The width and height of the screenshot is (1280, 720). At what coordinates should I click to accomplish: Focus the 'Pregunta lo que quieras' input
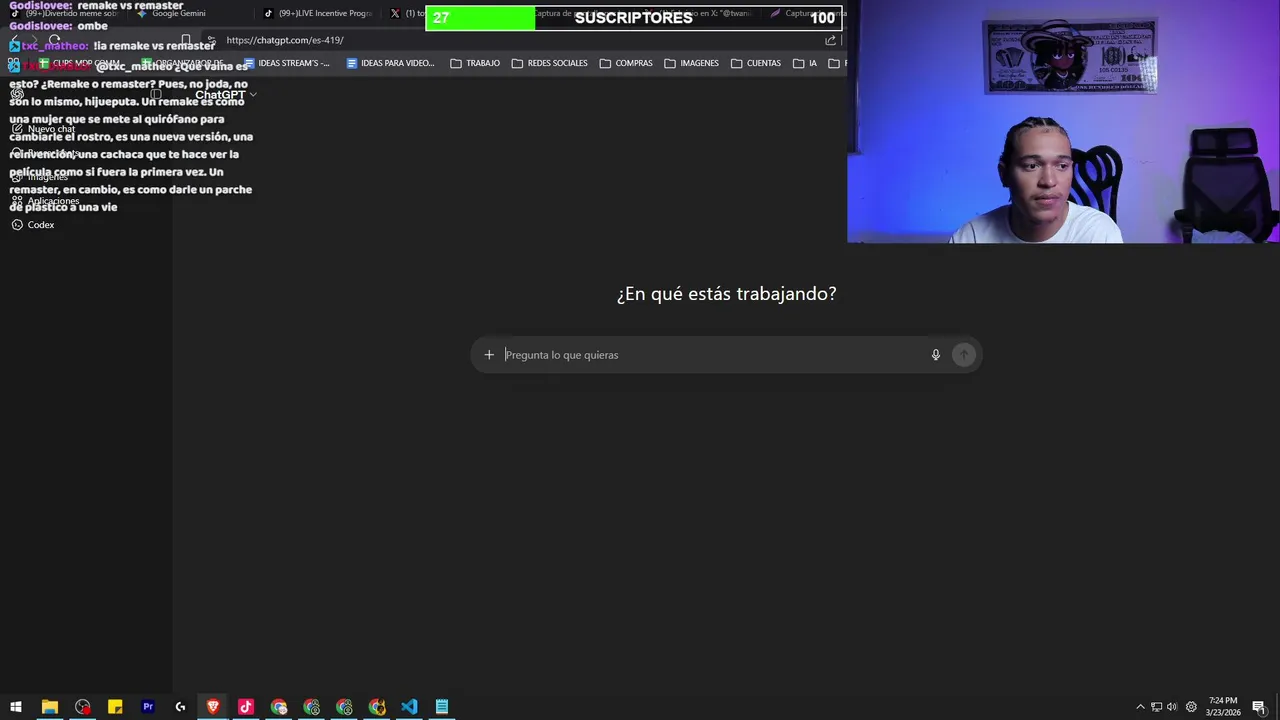(x=713, y=355)
